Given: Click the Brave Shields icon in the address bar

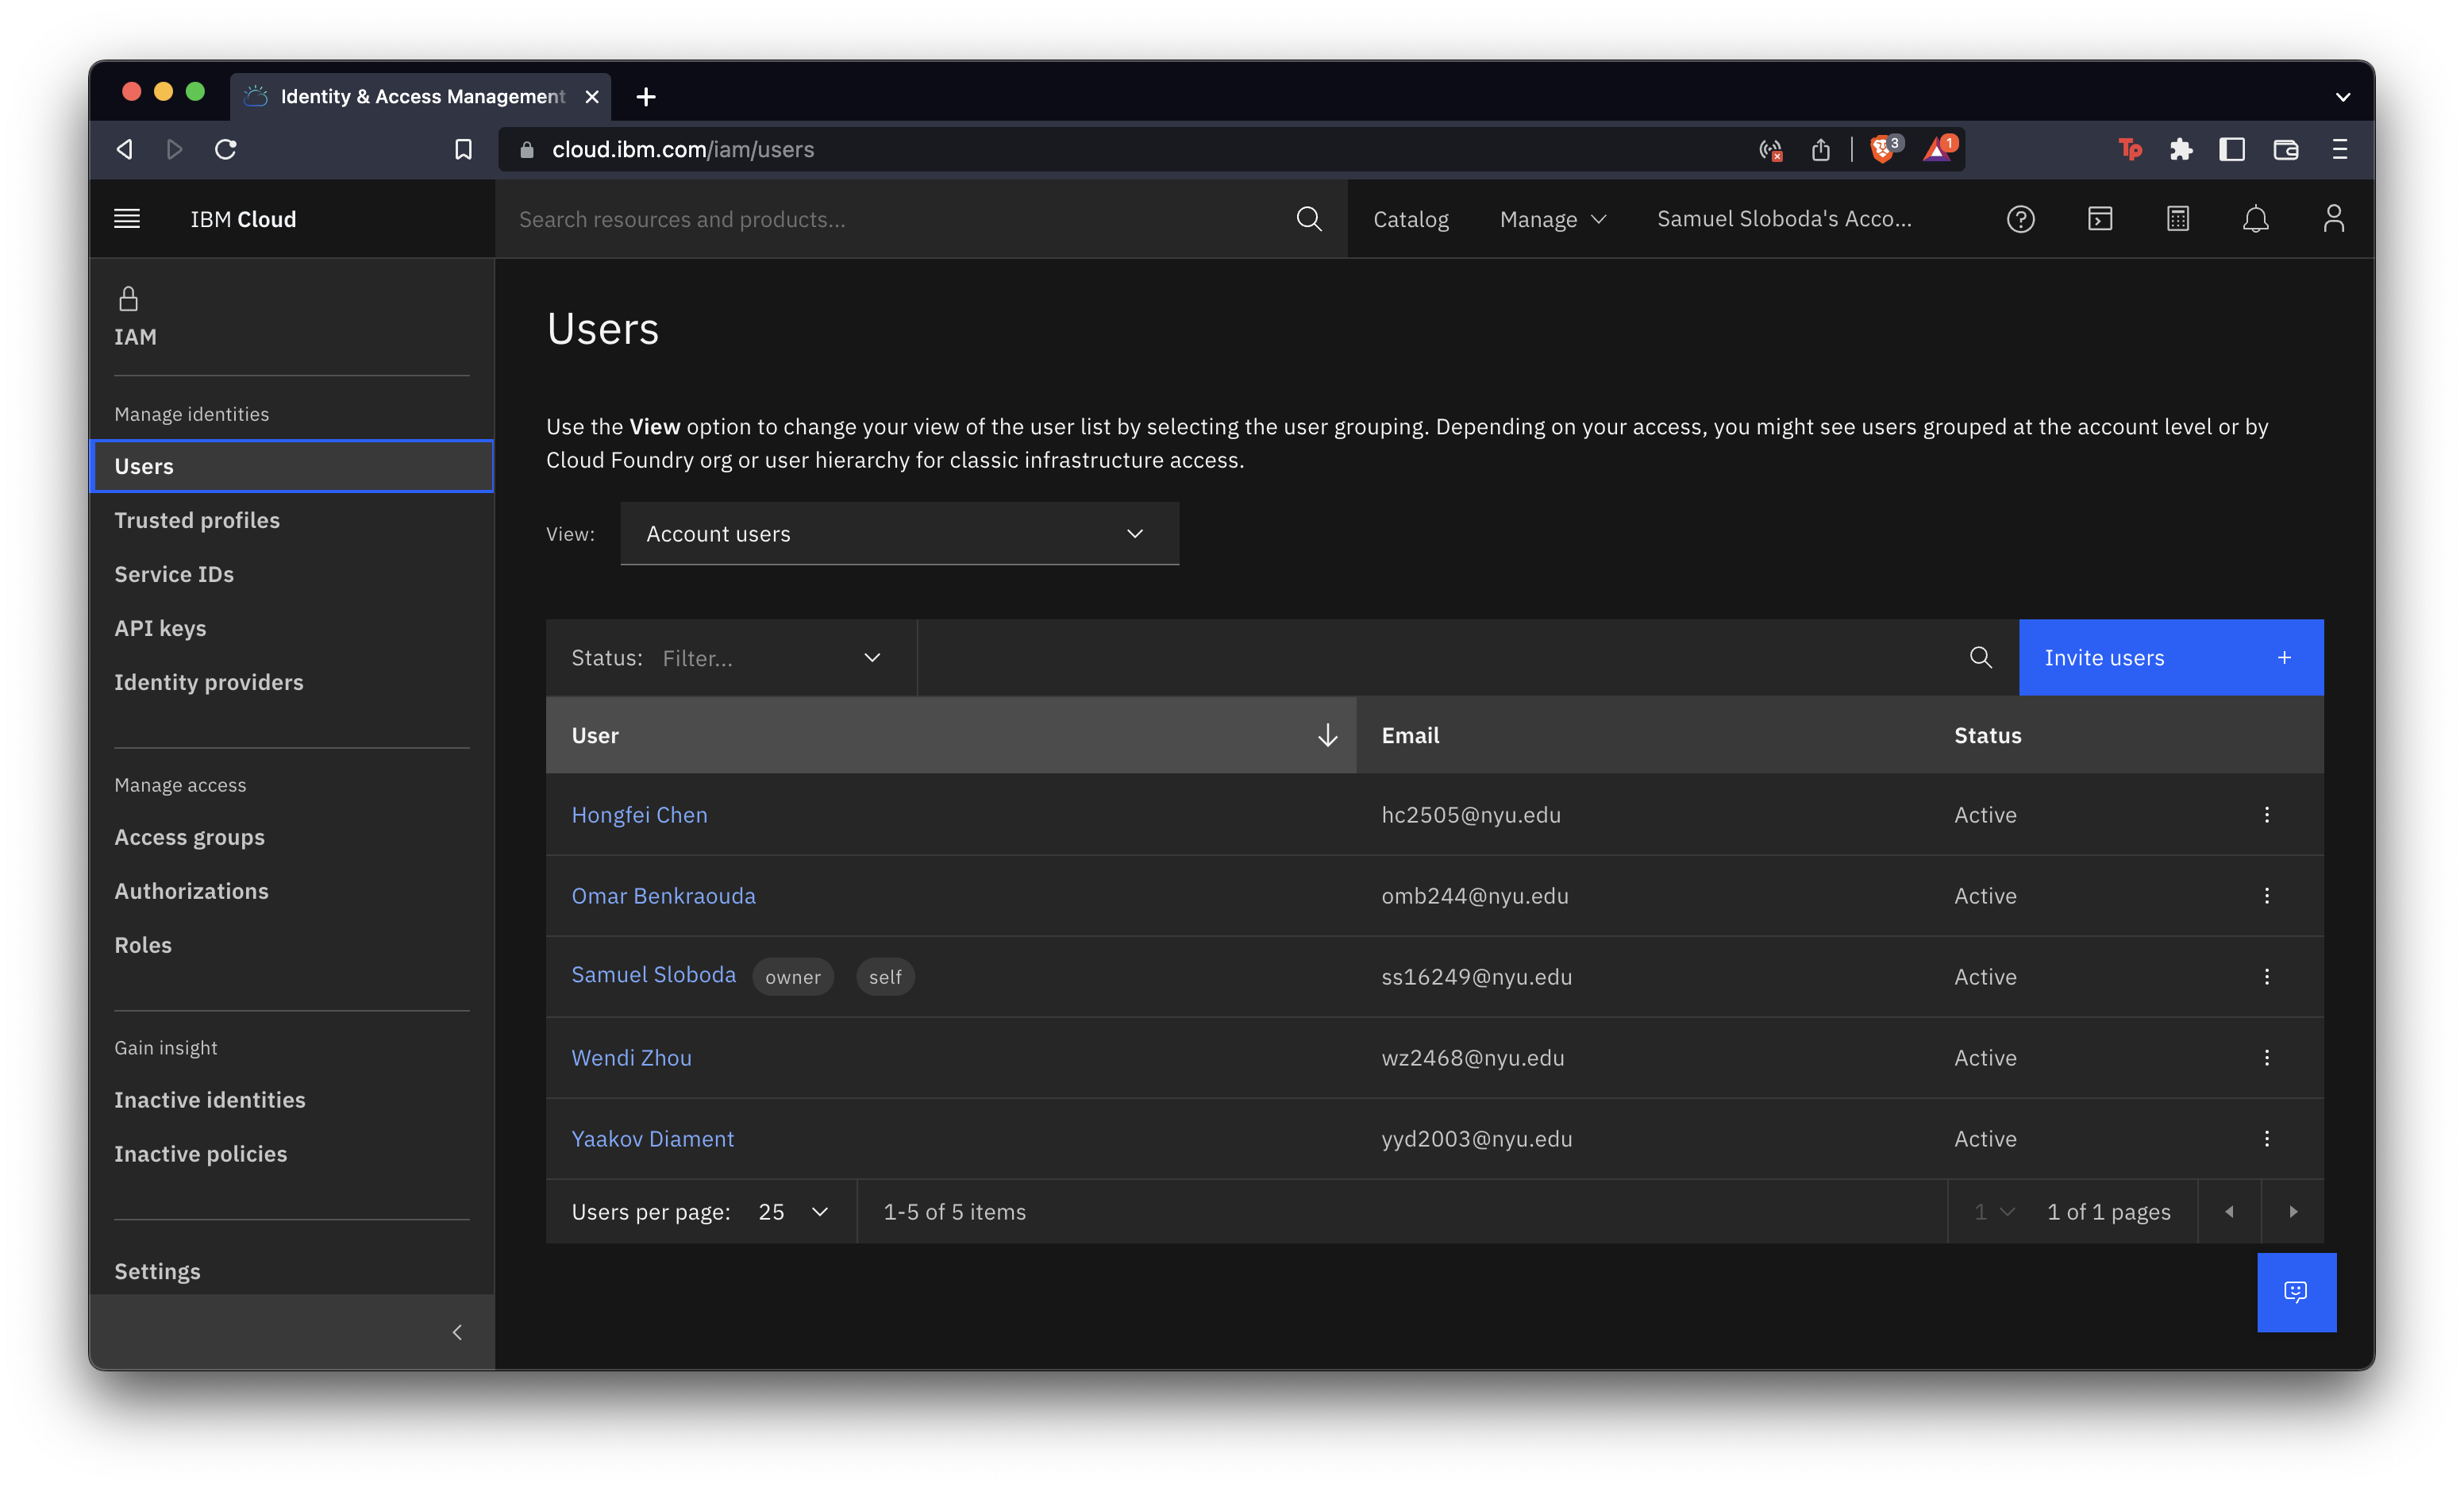Looking at the screenshot, I should pyautogui.click(x=1884, y=149).
